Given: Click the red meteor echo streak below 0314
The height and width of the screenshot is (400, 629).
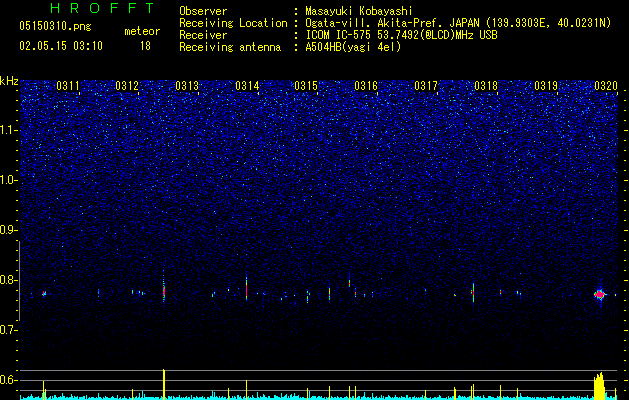Looking at the screenshot, I should coord(246,290).
